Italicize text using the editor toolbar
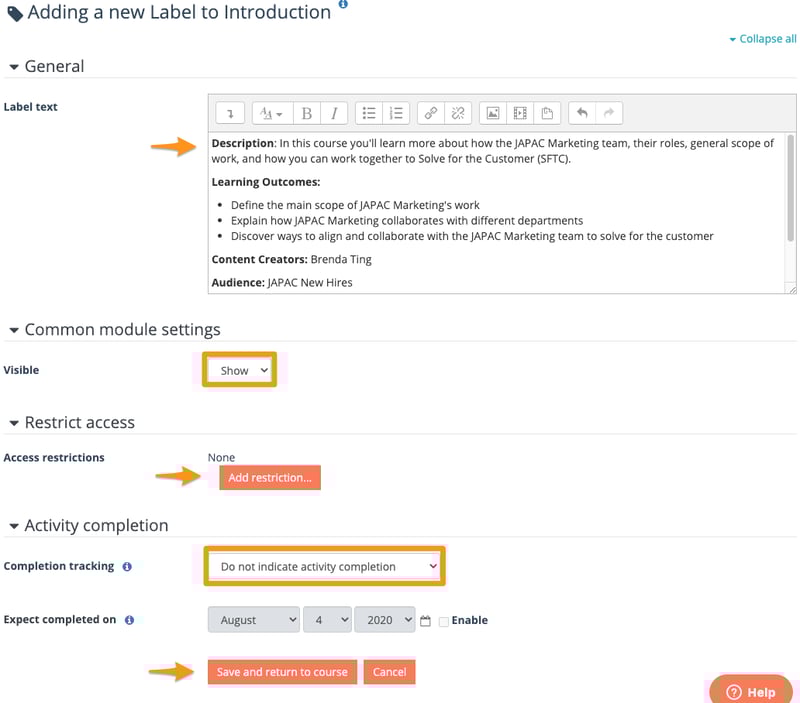800x703 pixels. click(332, 112)
